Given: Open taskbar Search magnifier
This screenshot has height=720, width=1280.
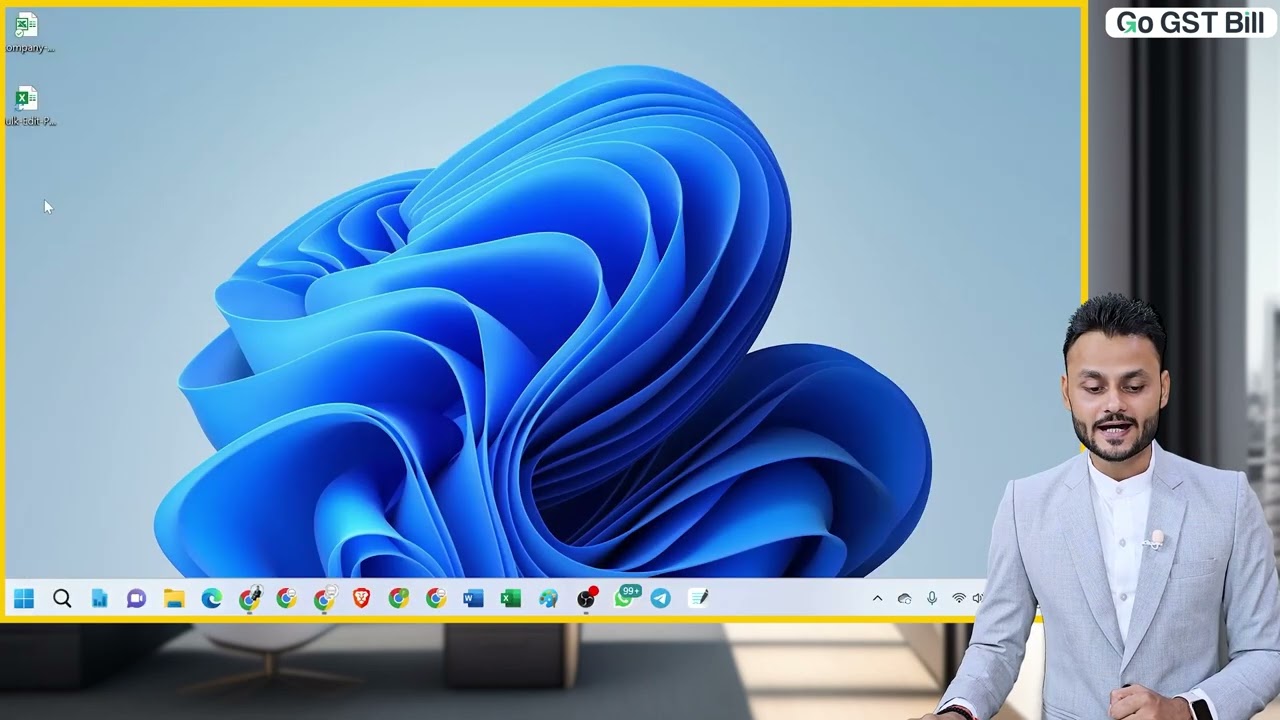Looking at the screenshot, I should 62,598.
